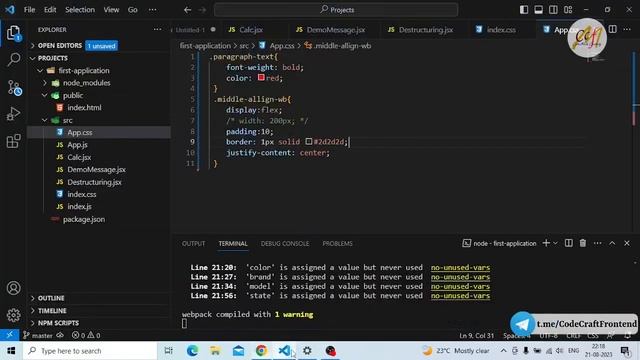Open Chrome from the taskbar

[x=261, y=351]
